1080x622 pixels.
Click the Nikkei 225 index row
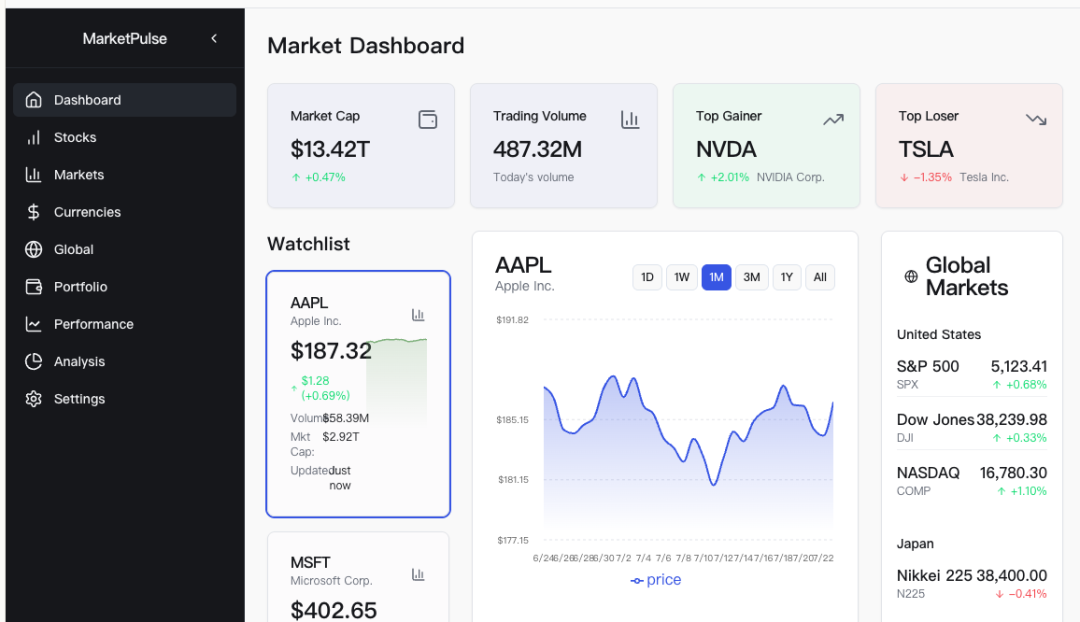click(x=972, y=583)
